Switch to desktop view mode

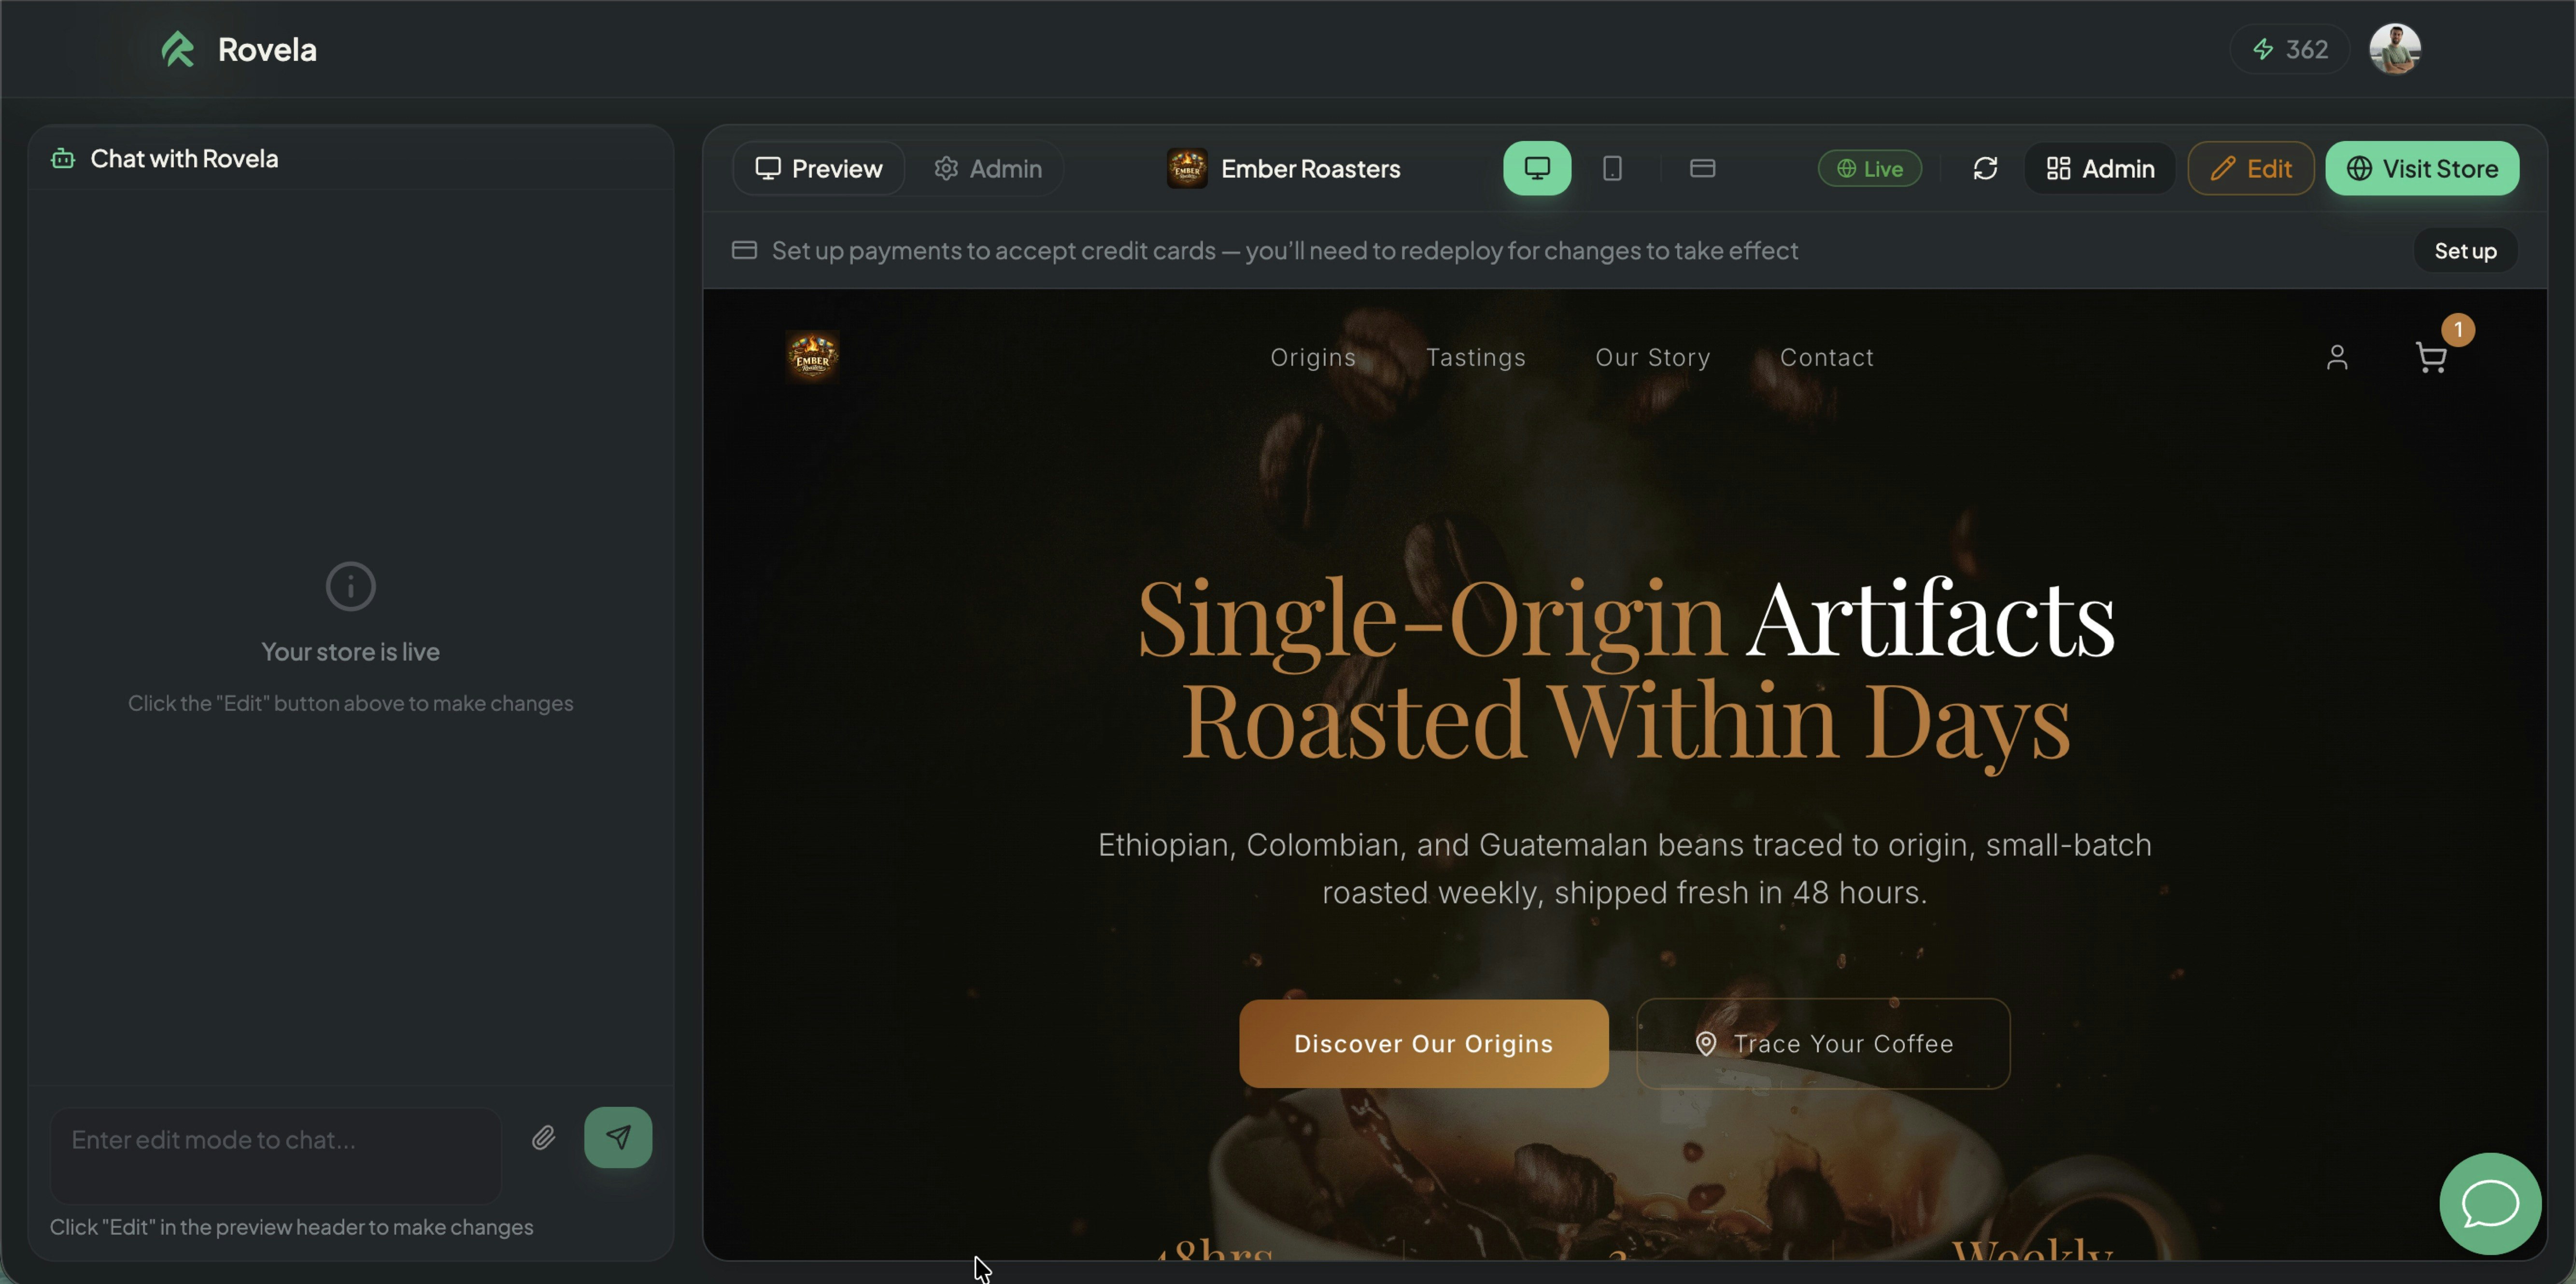(1536, 168)
